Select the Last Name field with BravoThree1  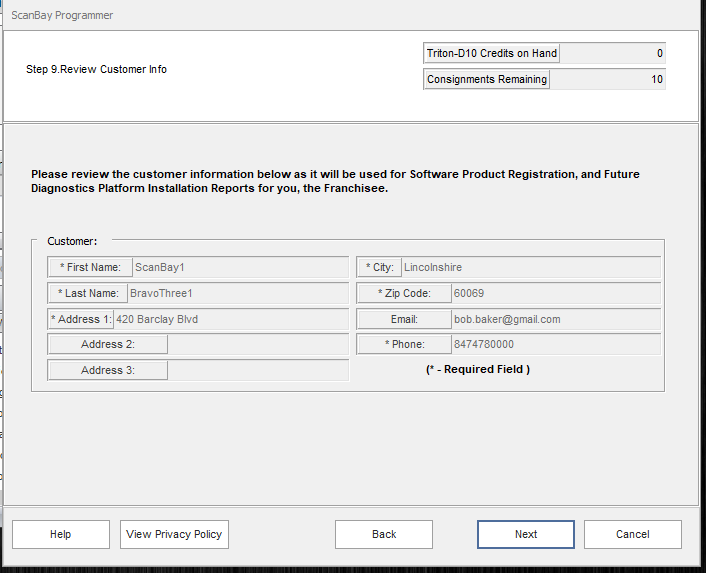coord(236,293)
